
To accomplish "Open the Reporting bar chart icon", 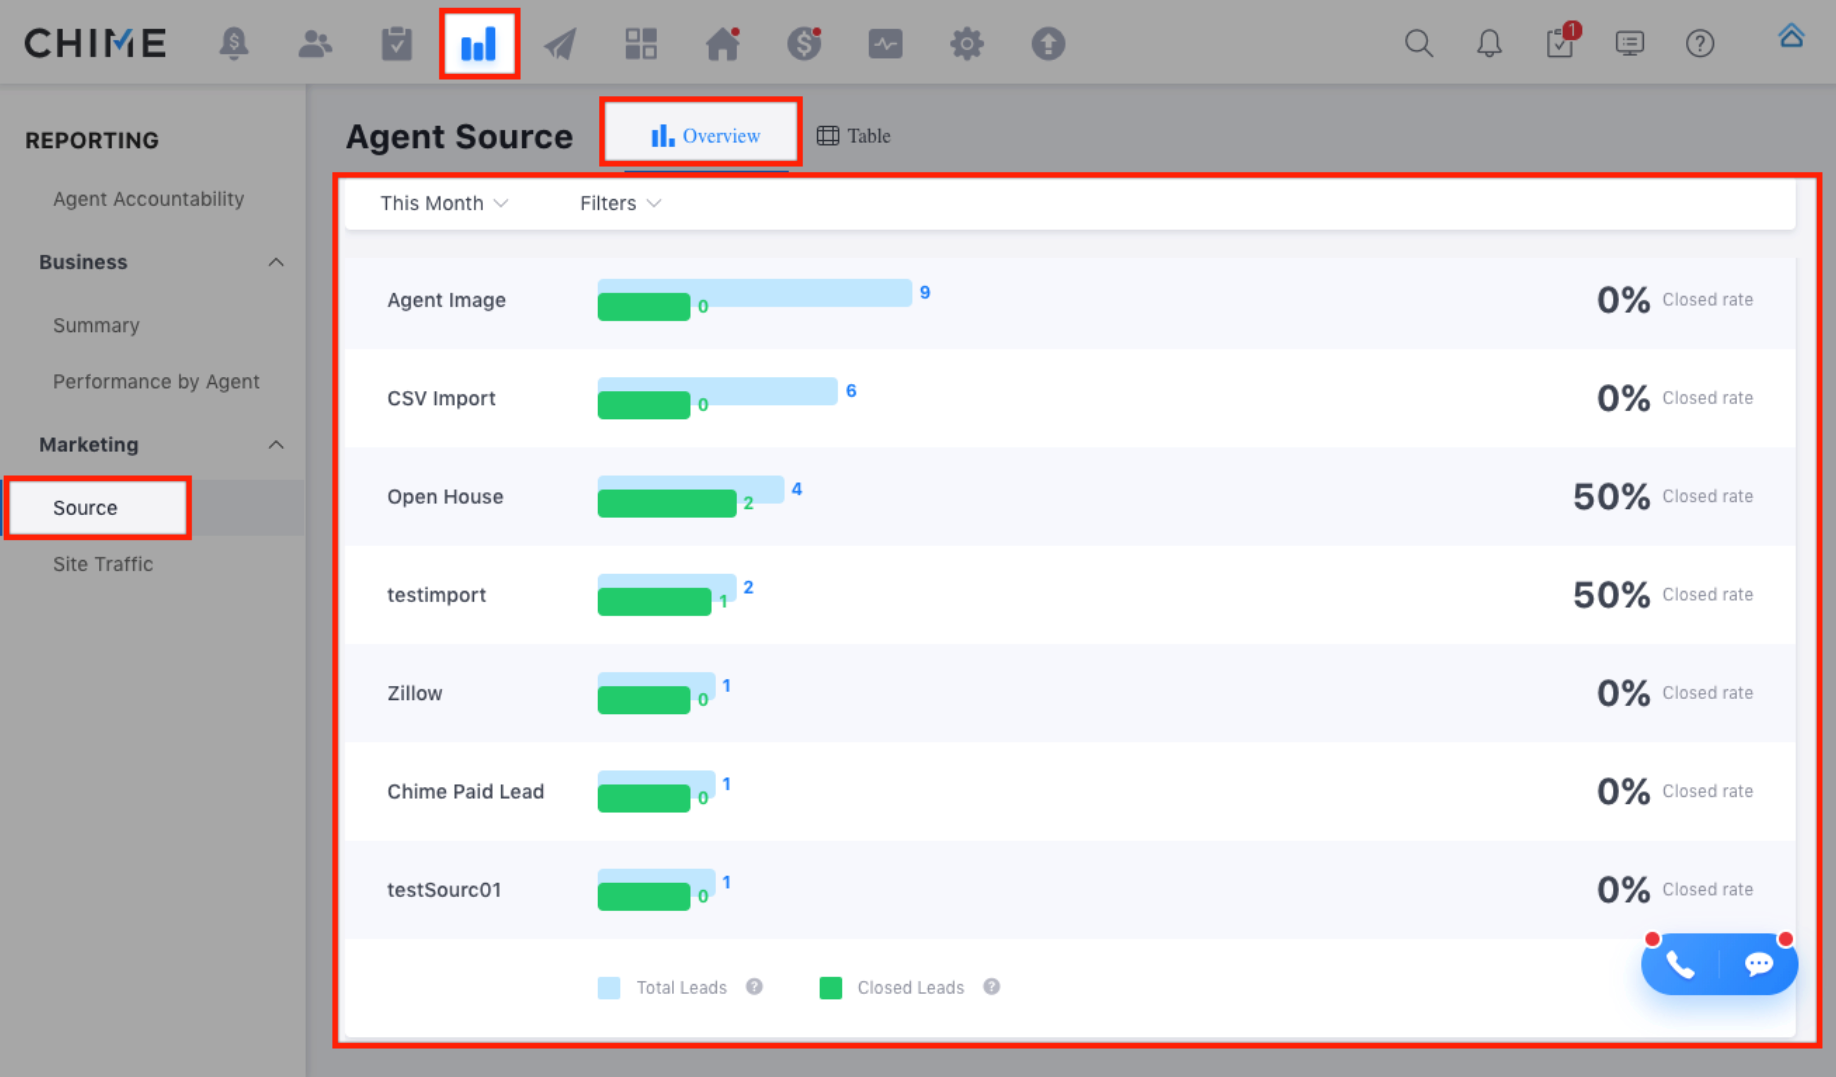I will coord(479,43).
